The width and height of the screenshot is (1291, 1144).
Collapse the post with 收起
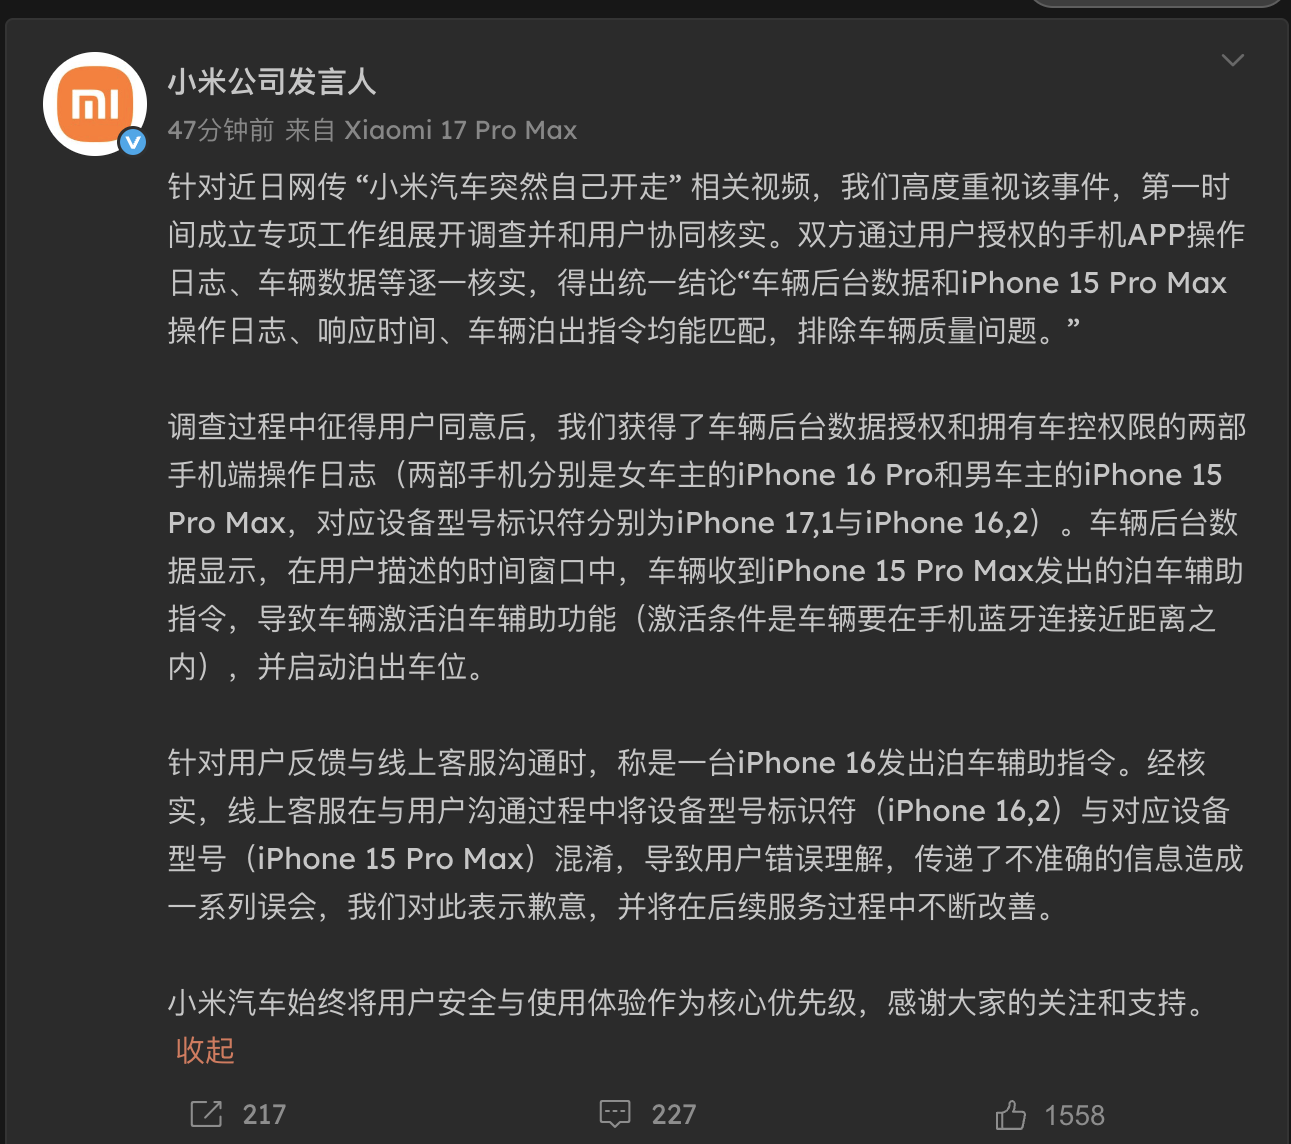[x=205, y=1050]
